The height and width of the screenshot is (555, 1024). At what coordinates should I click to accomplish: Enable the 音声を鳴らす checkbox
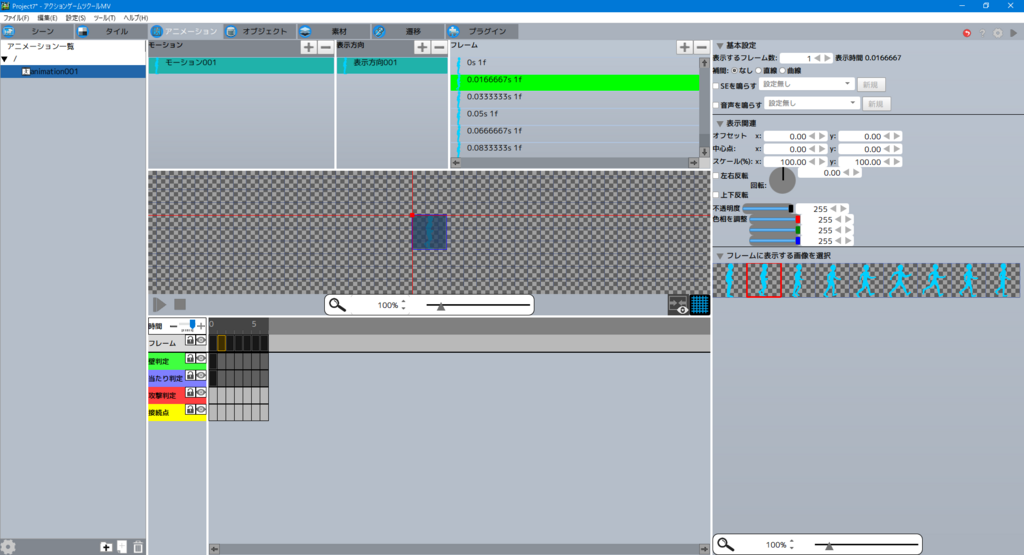pyautogui.click(x=716, y=104)
